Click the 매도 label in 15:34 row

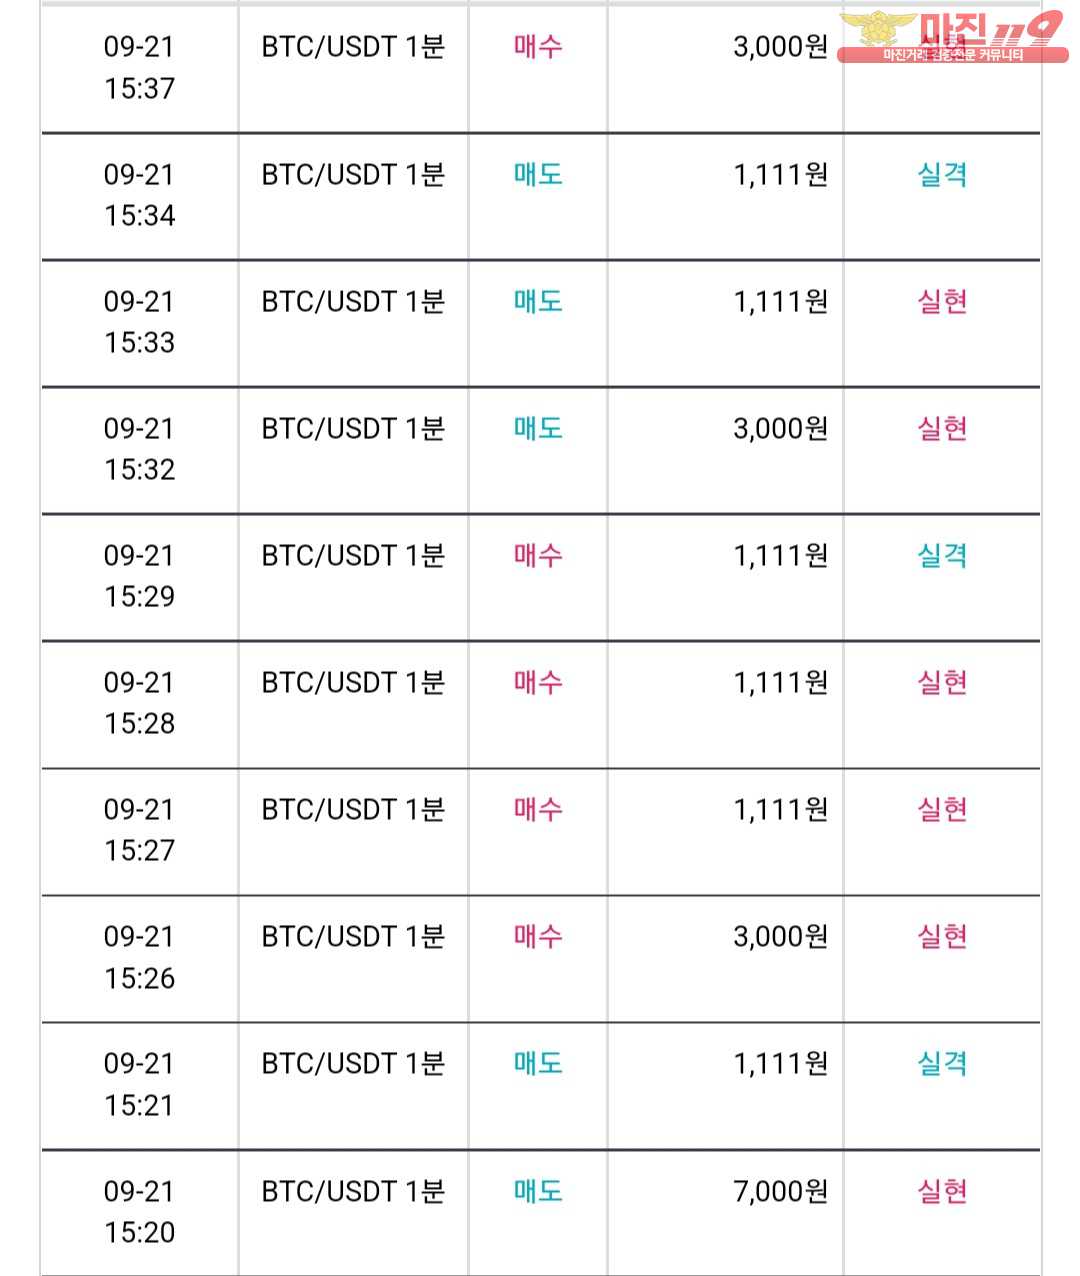[x=538, y=174]
